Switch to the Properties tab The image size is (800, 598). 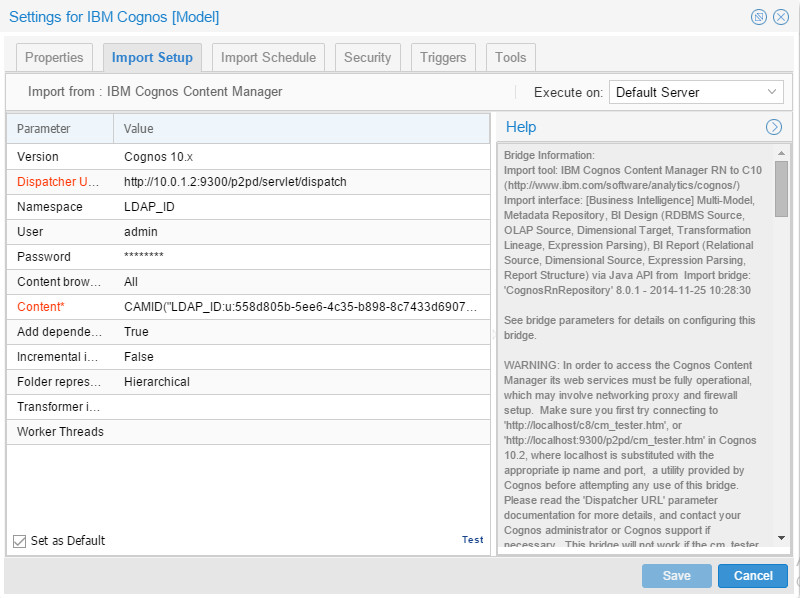[54, 57]
